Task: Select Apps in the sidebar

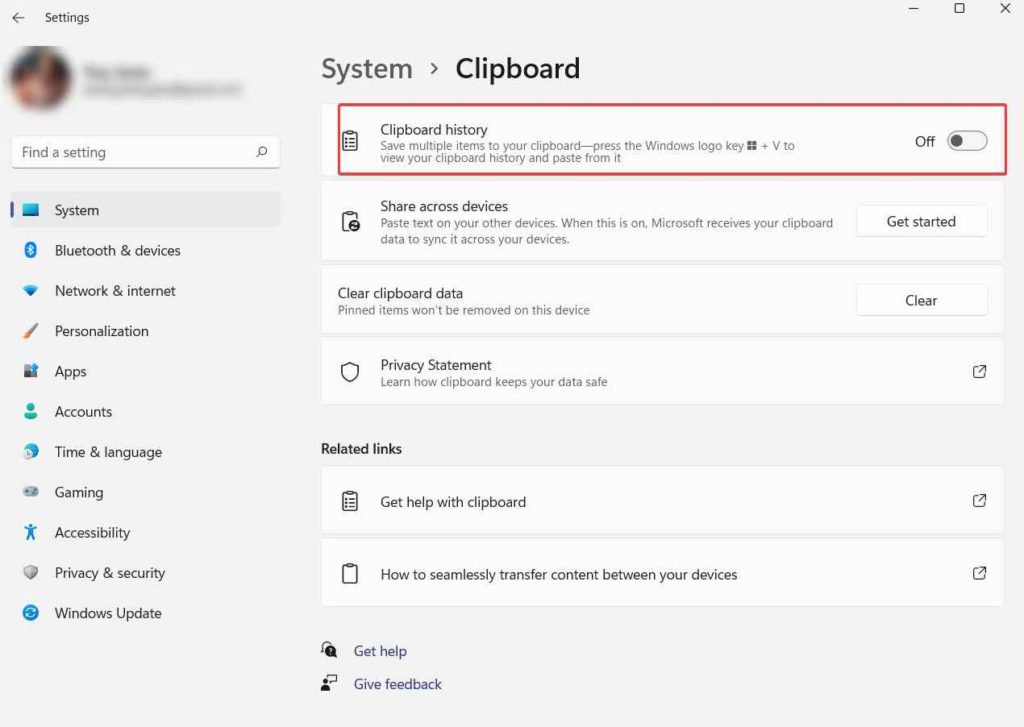Action: 70,371
